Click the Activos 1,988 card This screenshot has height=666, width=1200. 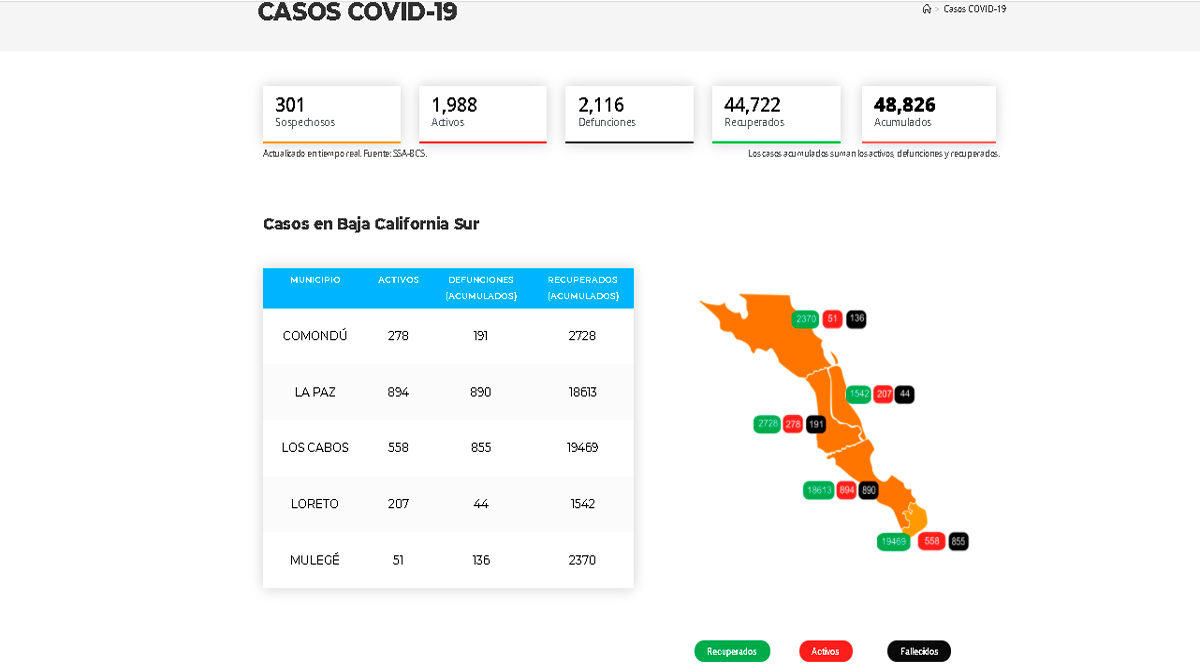point(482,111)
